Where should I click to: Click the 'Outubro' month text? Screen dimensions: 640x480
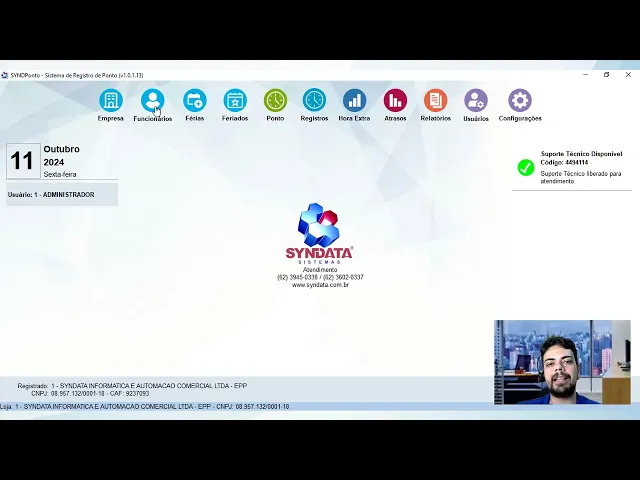[x=62, y=149]
